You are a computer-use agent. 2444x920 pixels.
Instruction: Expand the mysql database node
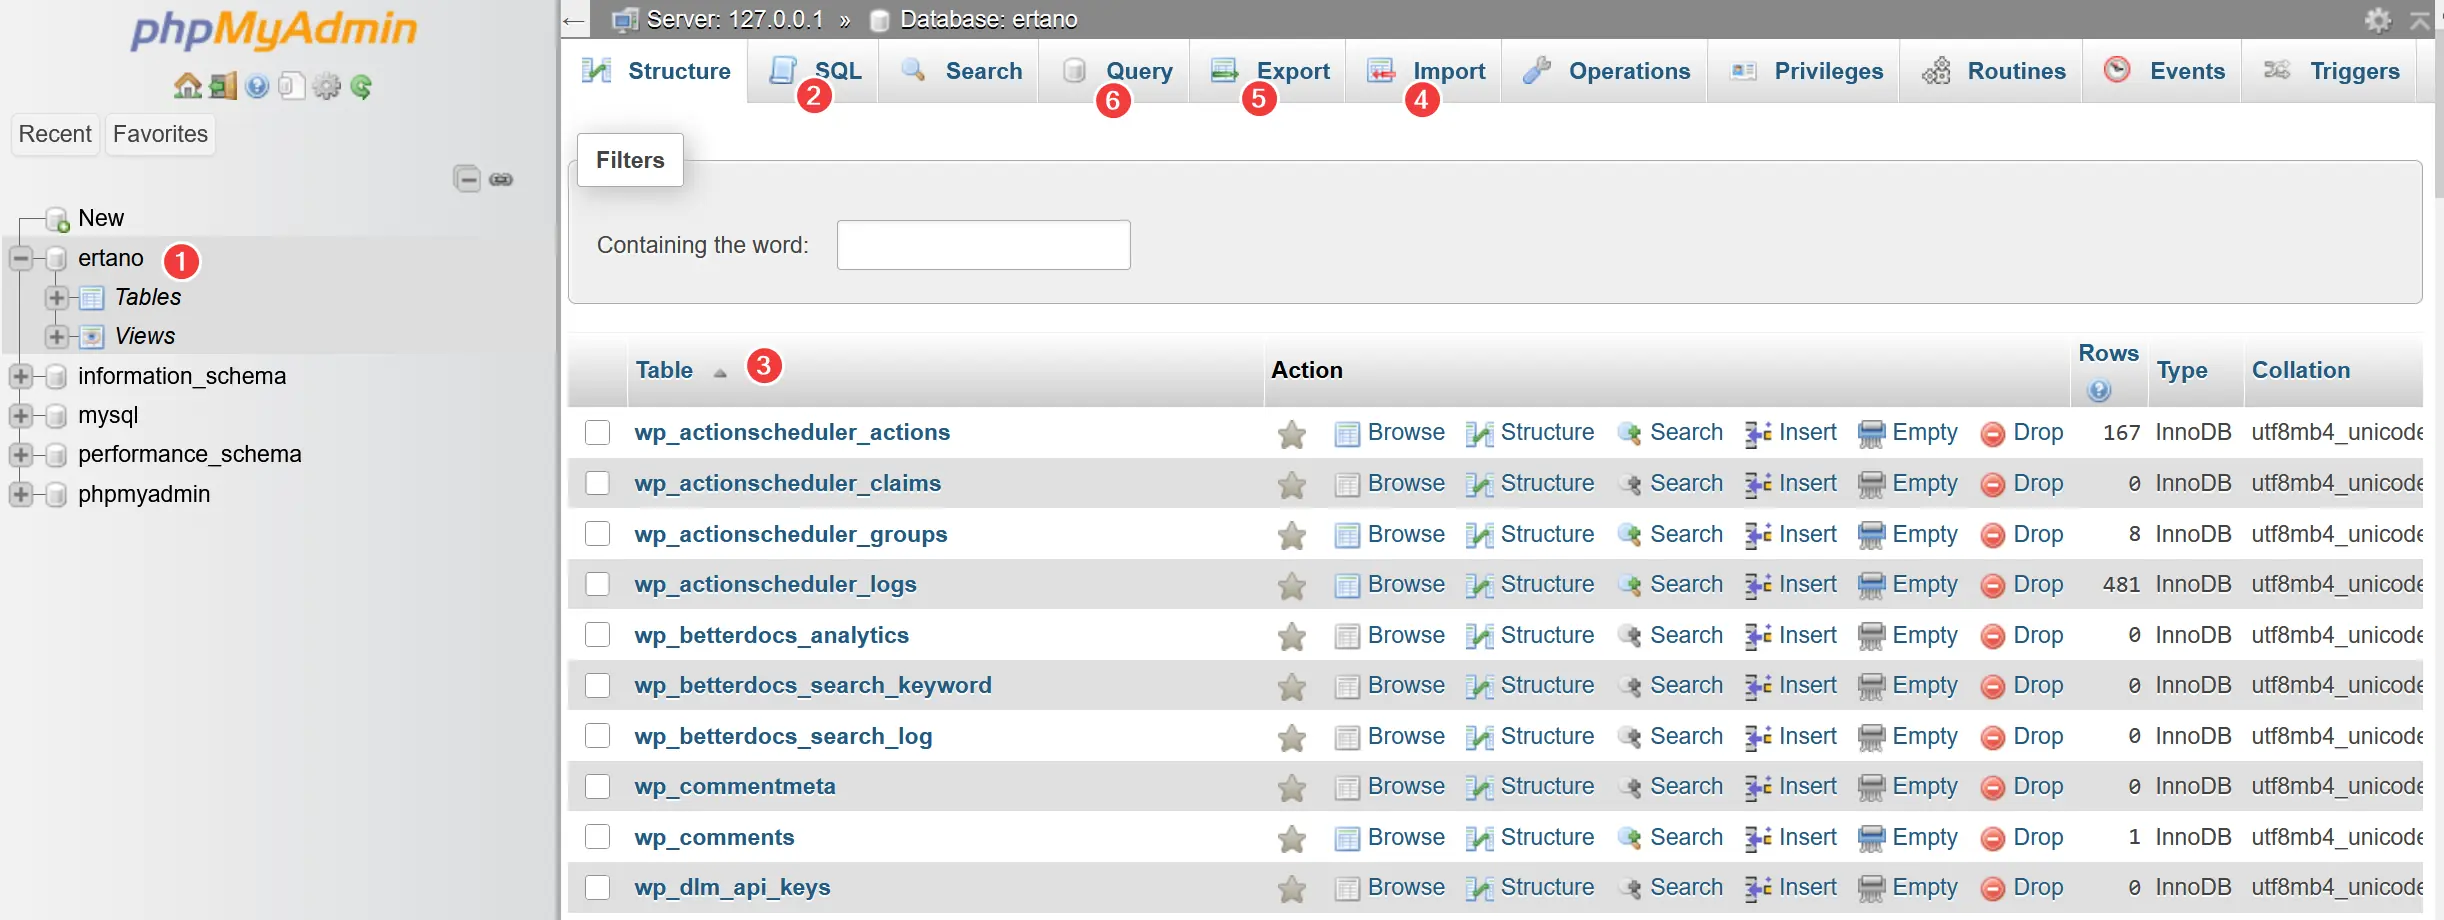20,415
